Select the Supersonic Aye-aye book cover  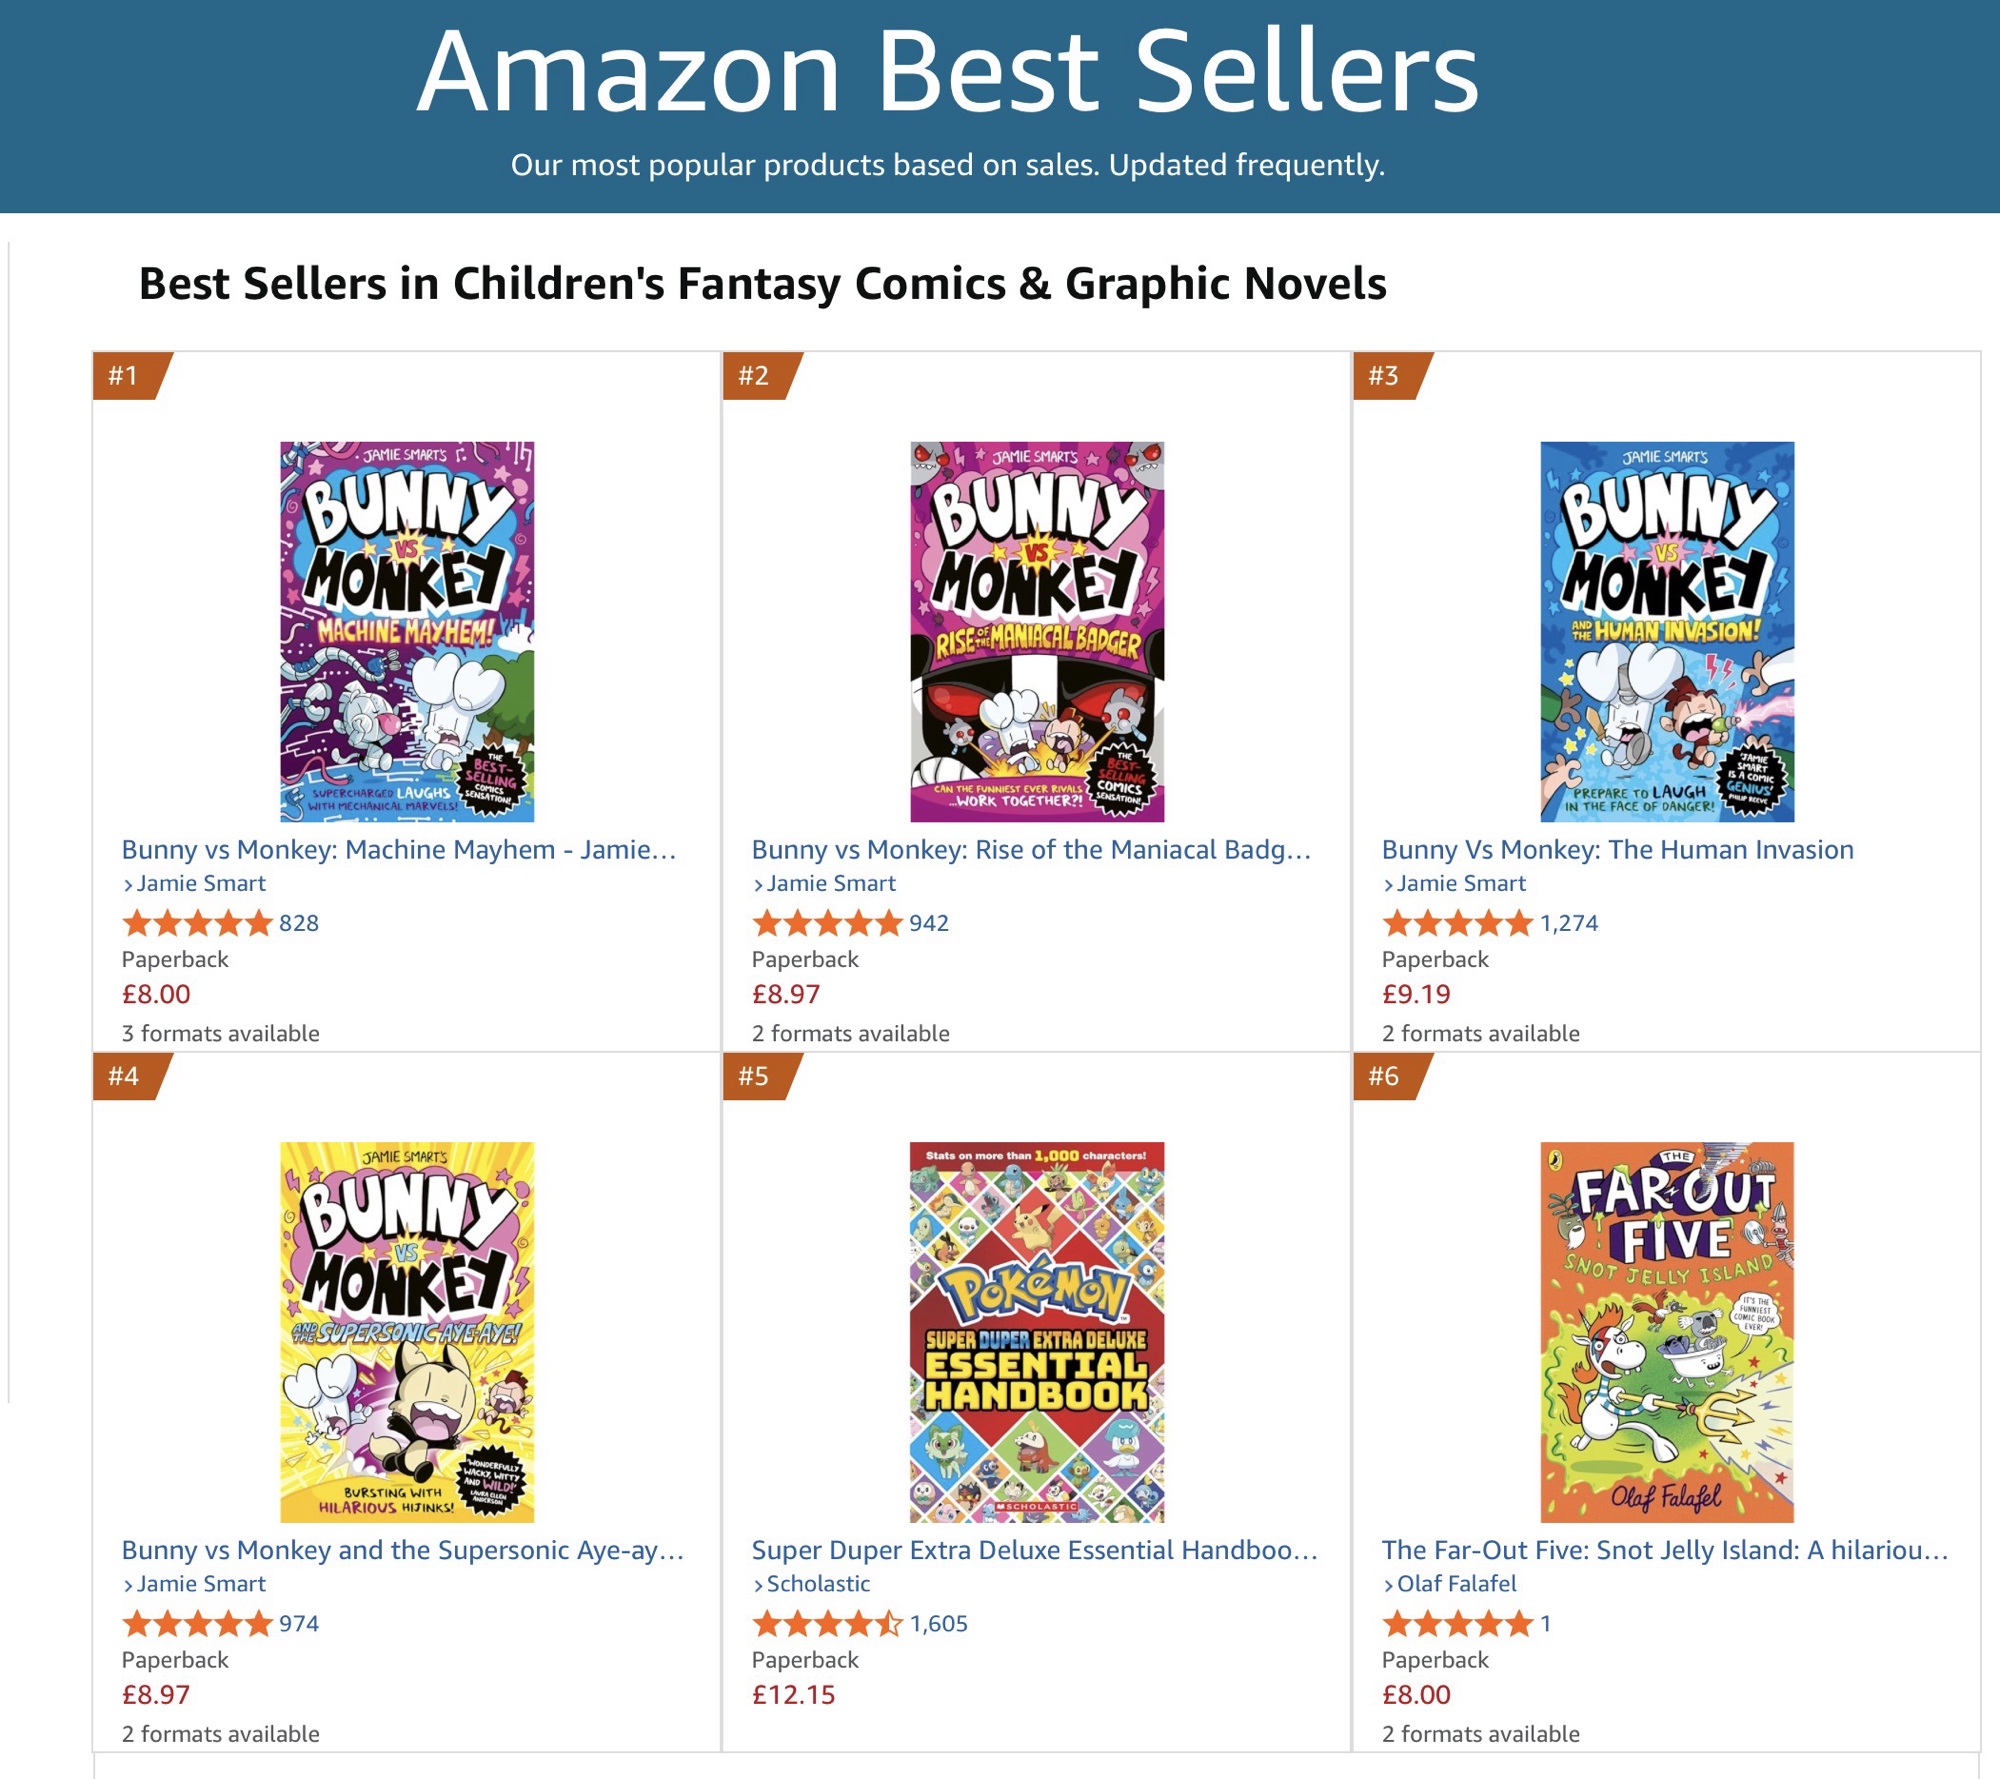coord(406,1331)
